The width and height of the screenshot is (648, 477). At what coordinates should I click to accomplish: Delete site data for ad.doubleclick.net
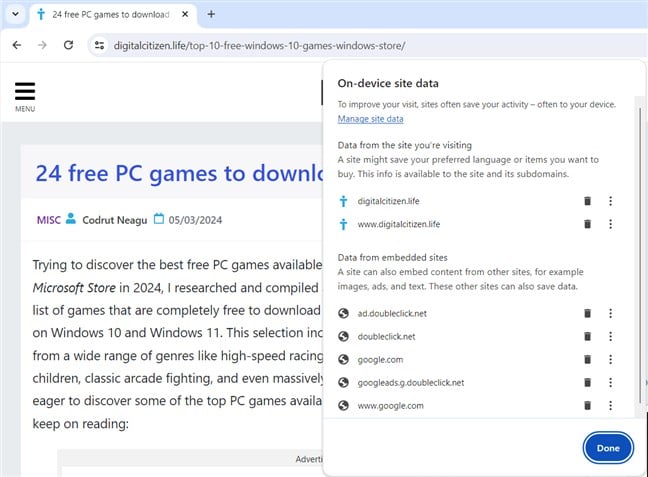pos(587,313)
